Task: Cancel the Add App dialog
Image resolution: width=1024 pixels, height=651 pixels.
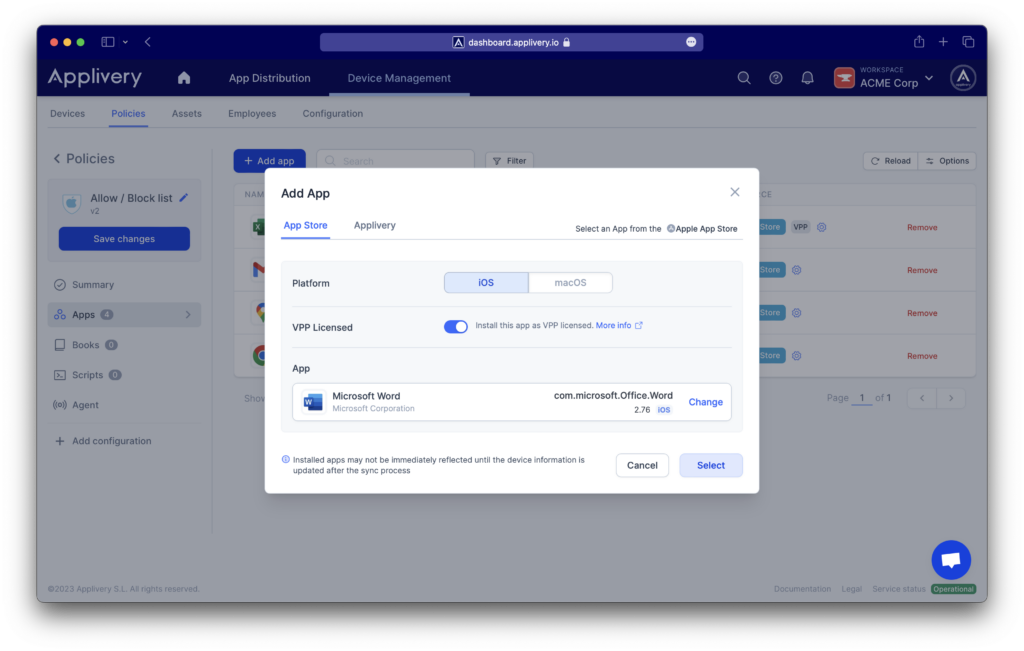Action: point(642,466)
